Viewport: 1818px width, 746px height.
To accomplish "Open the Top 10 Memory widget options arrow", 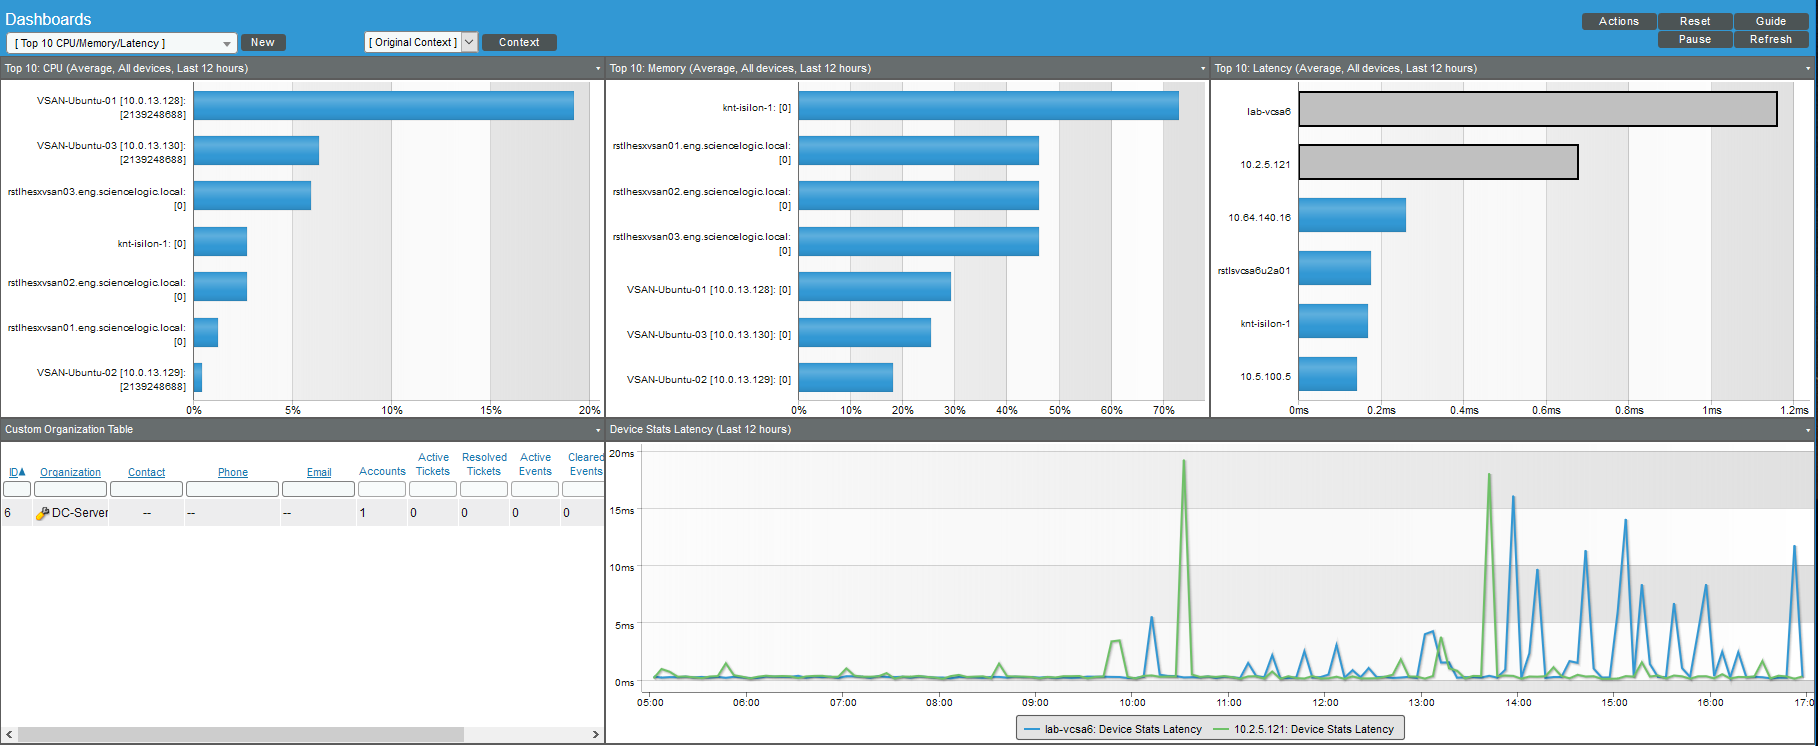I will click(1203, 69).
